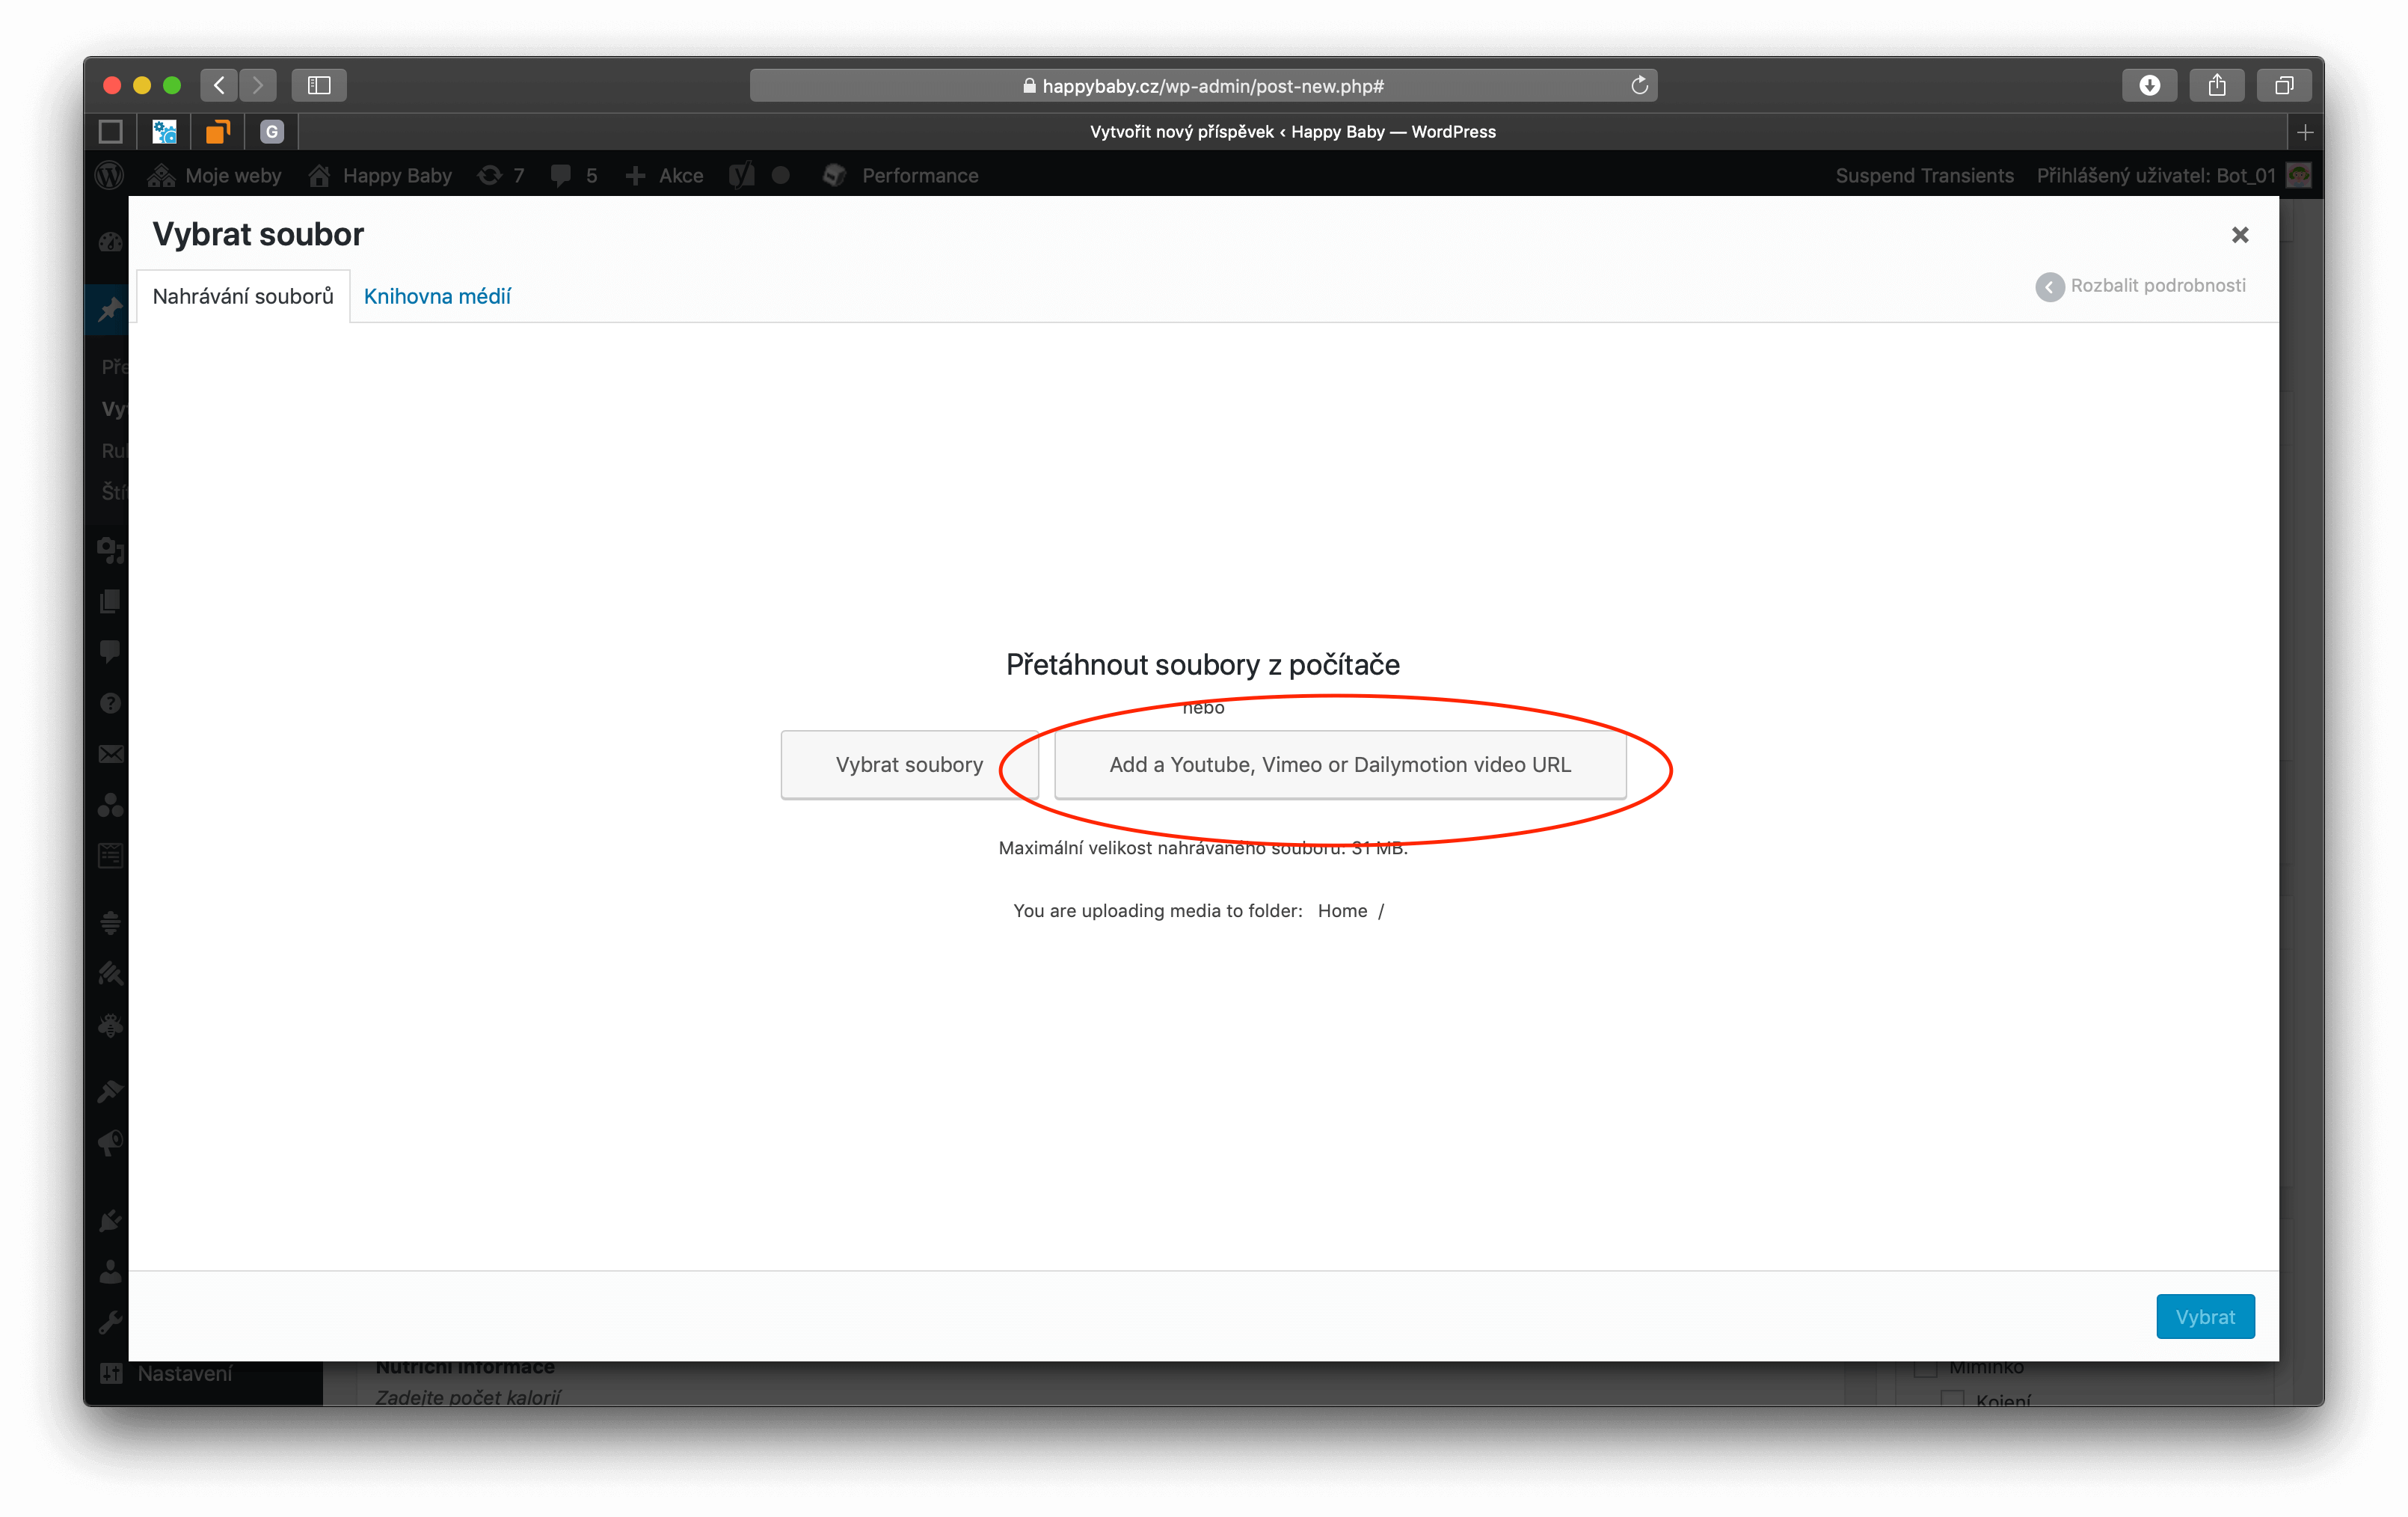The width and height of the screenshot is (2408, 1517).
Task: Add a Youtube, Vimeo or Dailymotion URL
Action: (x=1340, y=764)
